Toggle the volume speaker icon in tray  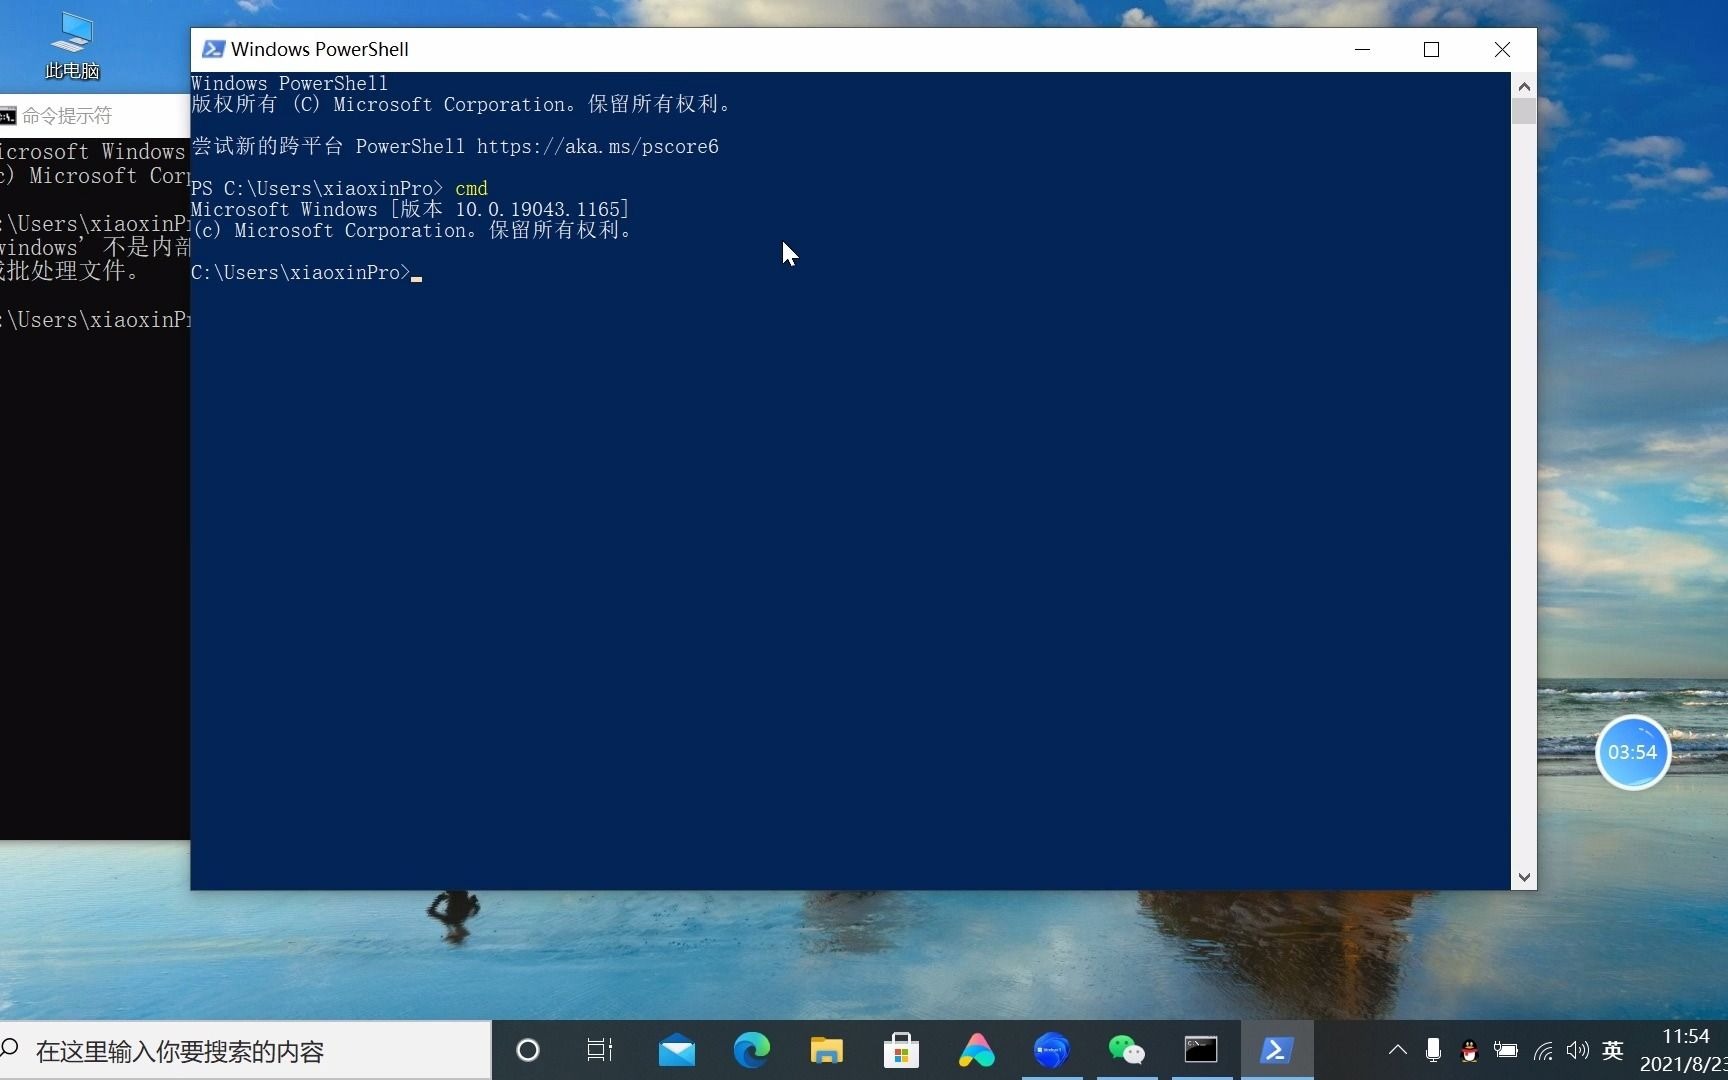pyautogui.click(x=1578, y=1051)
